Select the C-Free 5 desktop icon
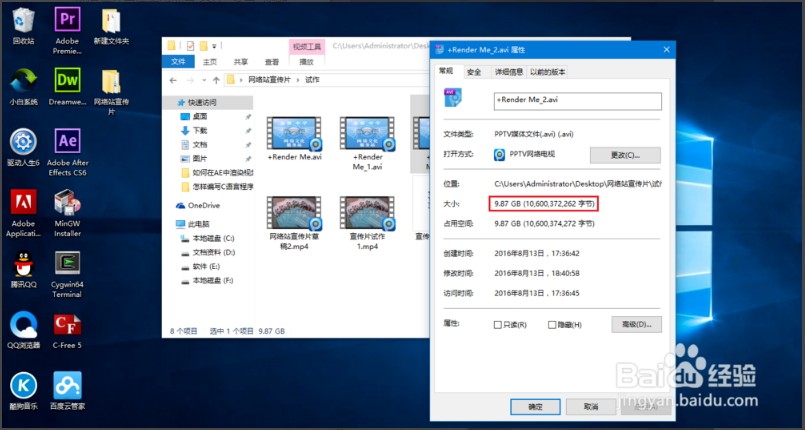This screenshot has height=430, width=805. [x=68, y=325]
